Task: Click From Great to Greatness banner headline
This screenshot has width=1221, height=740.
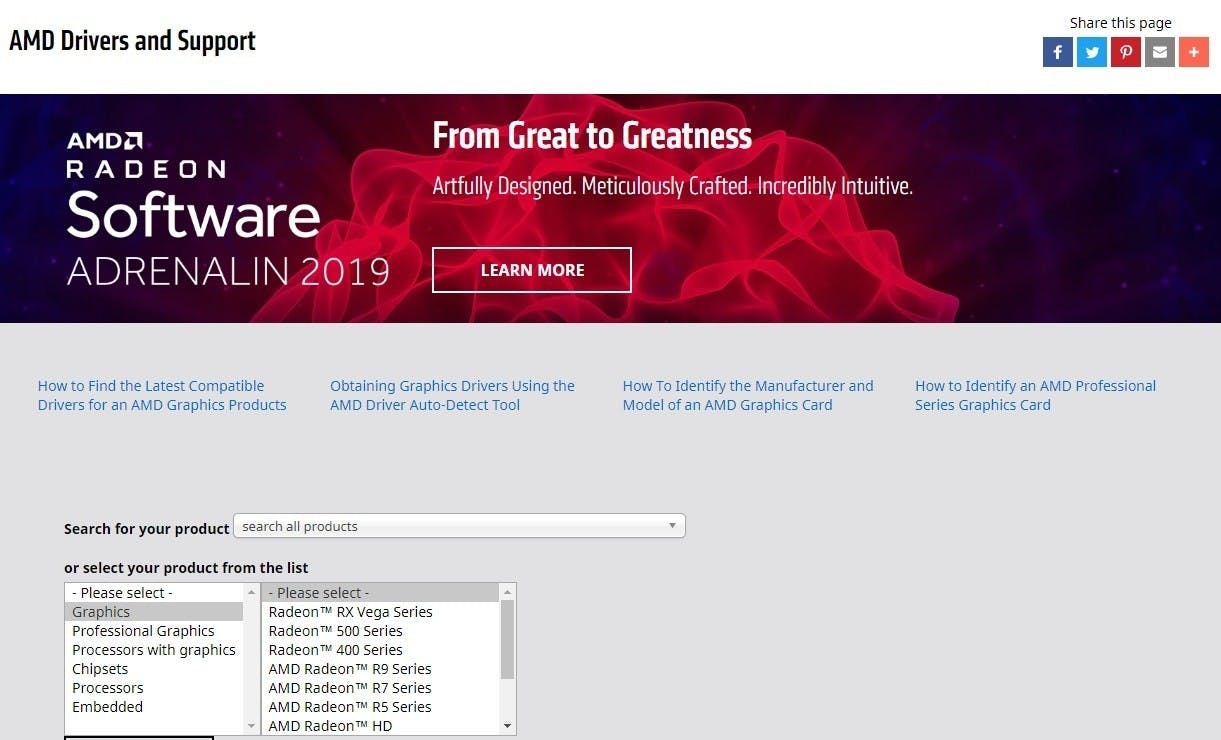Action: coord(592,135)
